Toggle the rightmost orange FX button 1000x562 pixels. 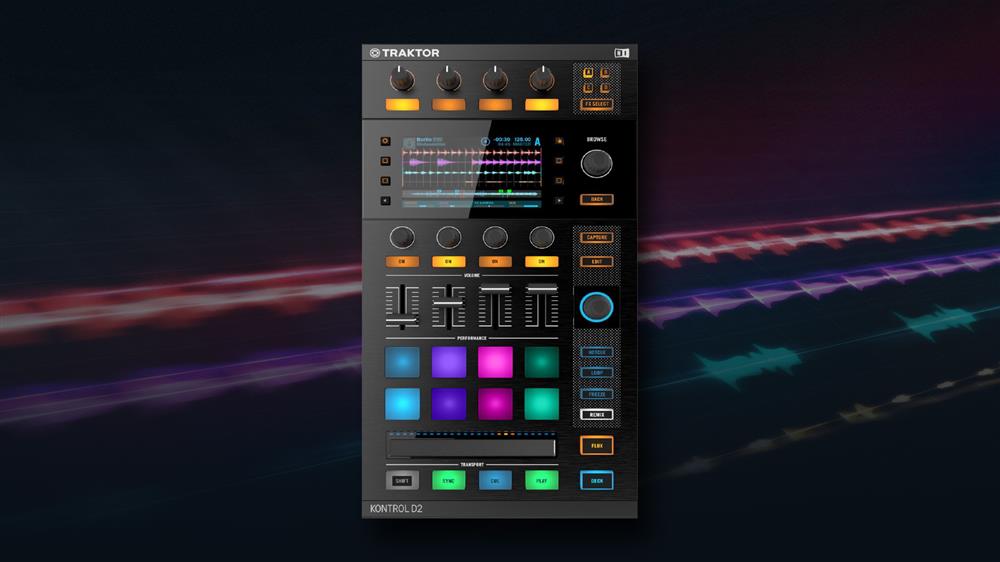click(541, 105)
